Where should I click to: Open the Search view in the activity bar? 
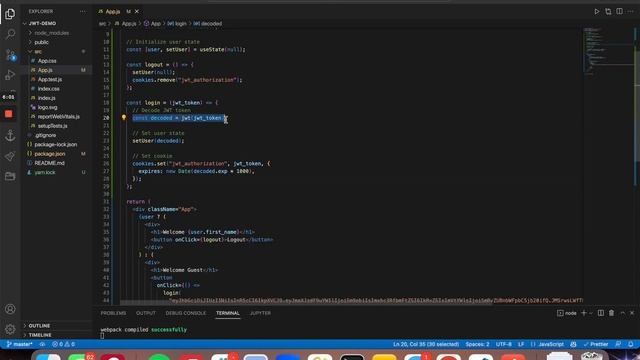pyautogui.click(x=10, y=34)
